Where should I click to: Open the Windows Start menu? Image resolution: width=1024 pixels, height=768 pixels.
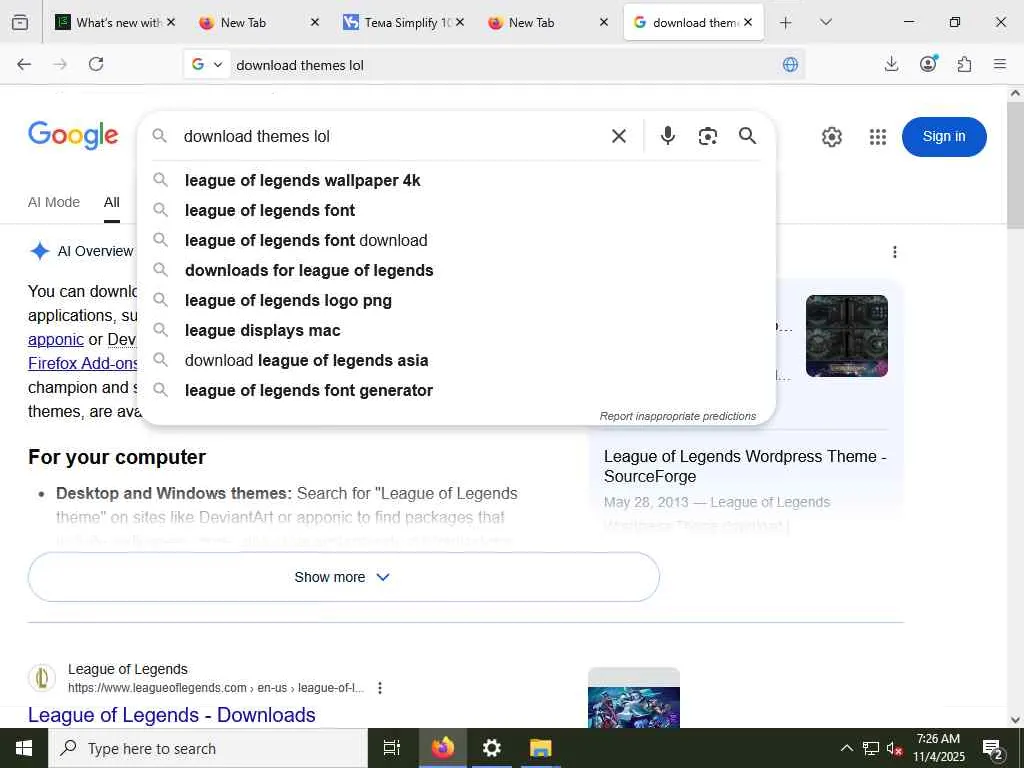(24, 748)
